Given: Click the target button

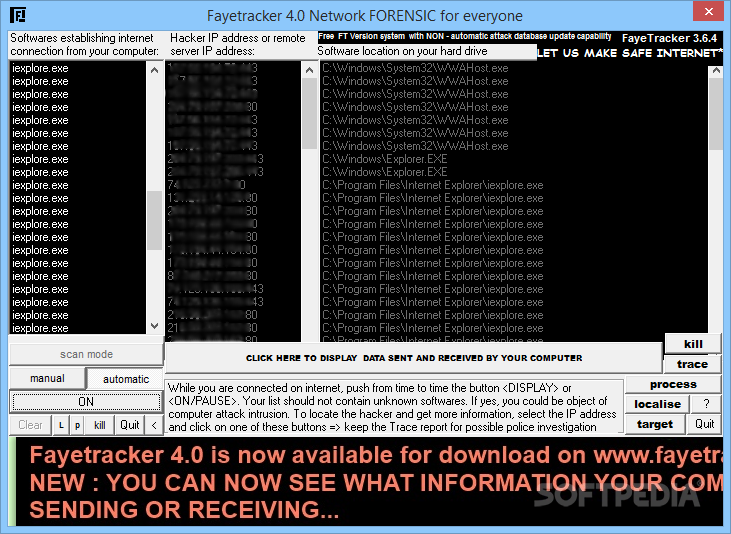Looking at the screenshot, I should [x=655, y=424].
